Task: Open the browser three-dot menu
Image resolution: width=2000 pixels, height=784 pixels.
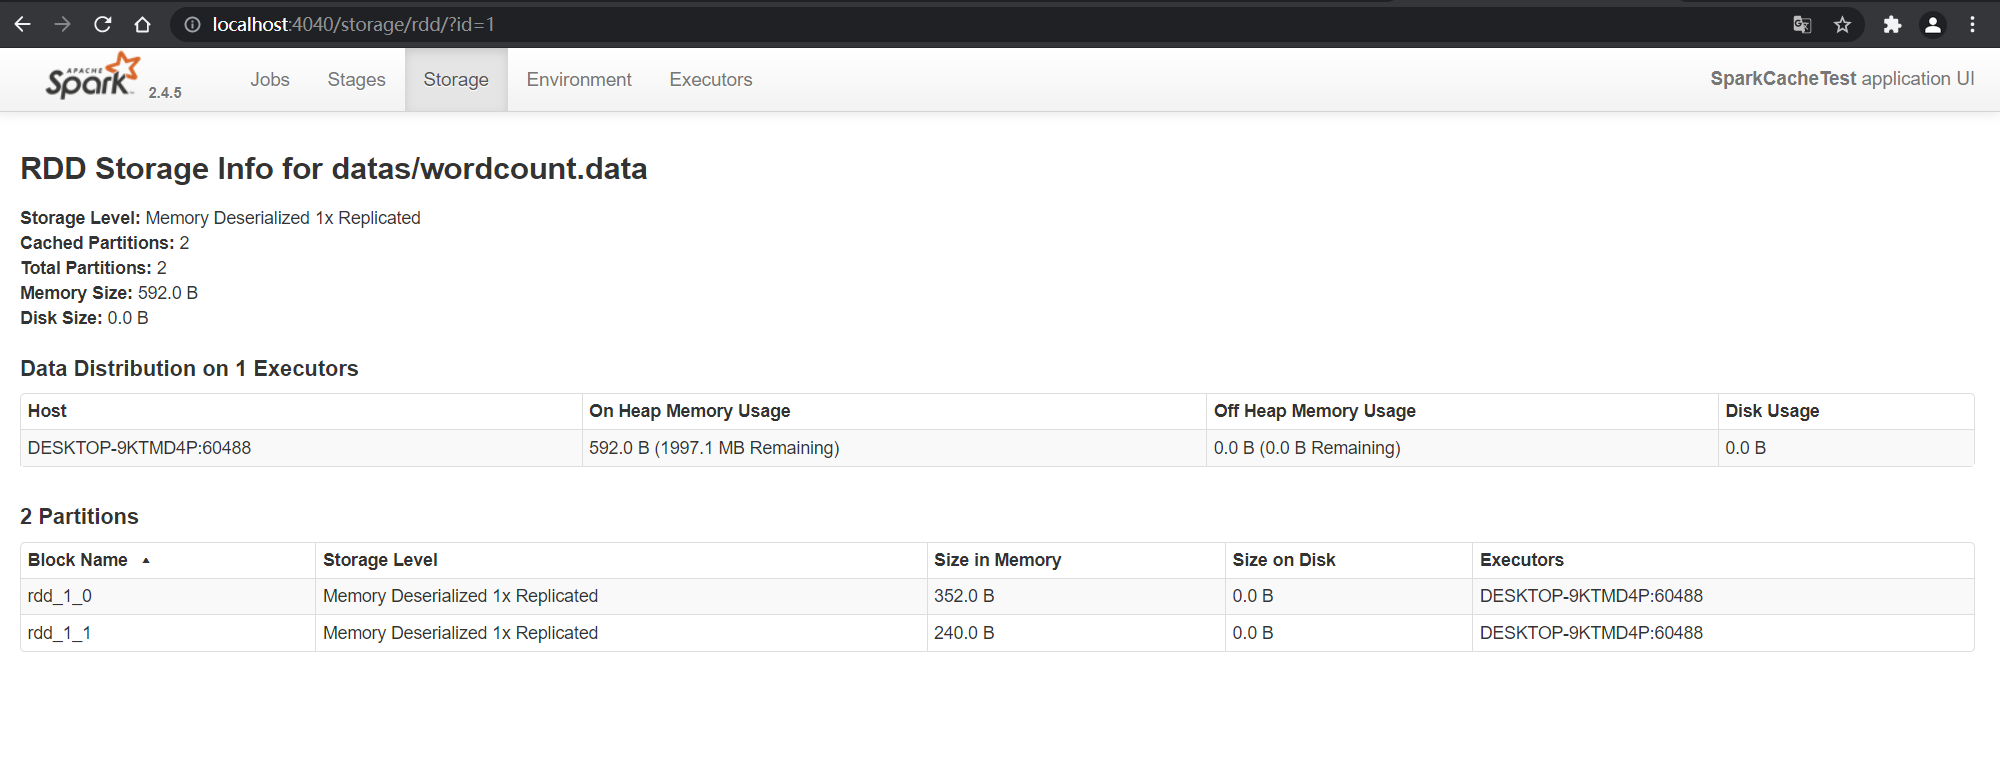Action: tap(1973, 25)
